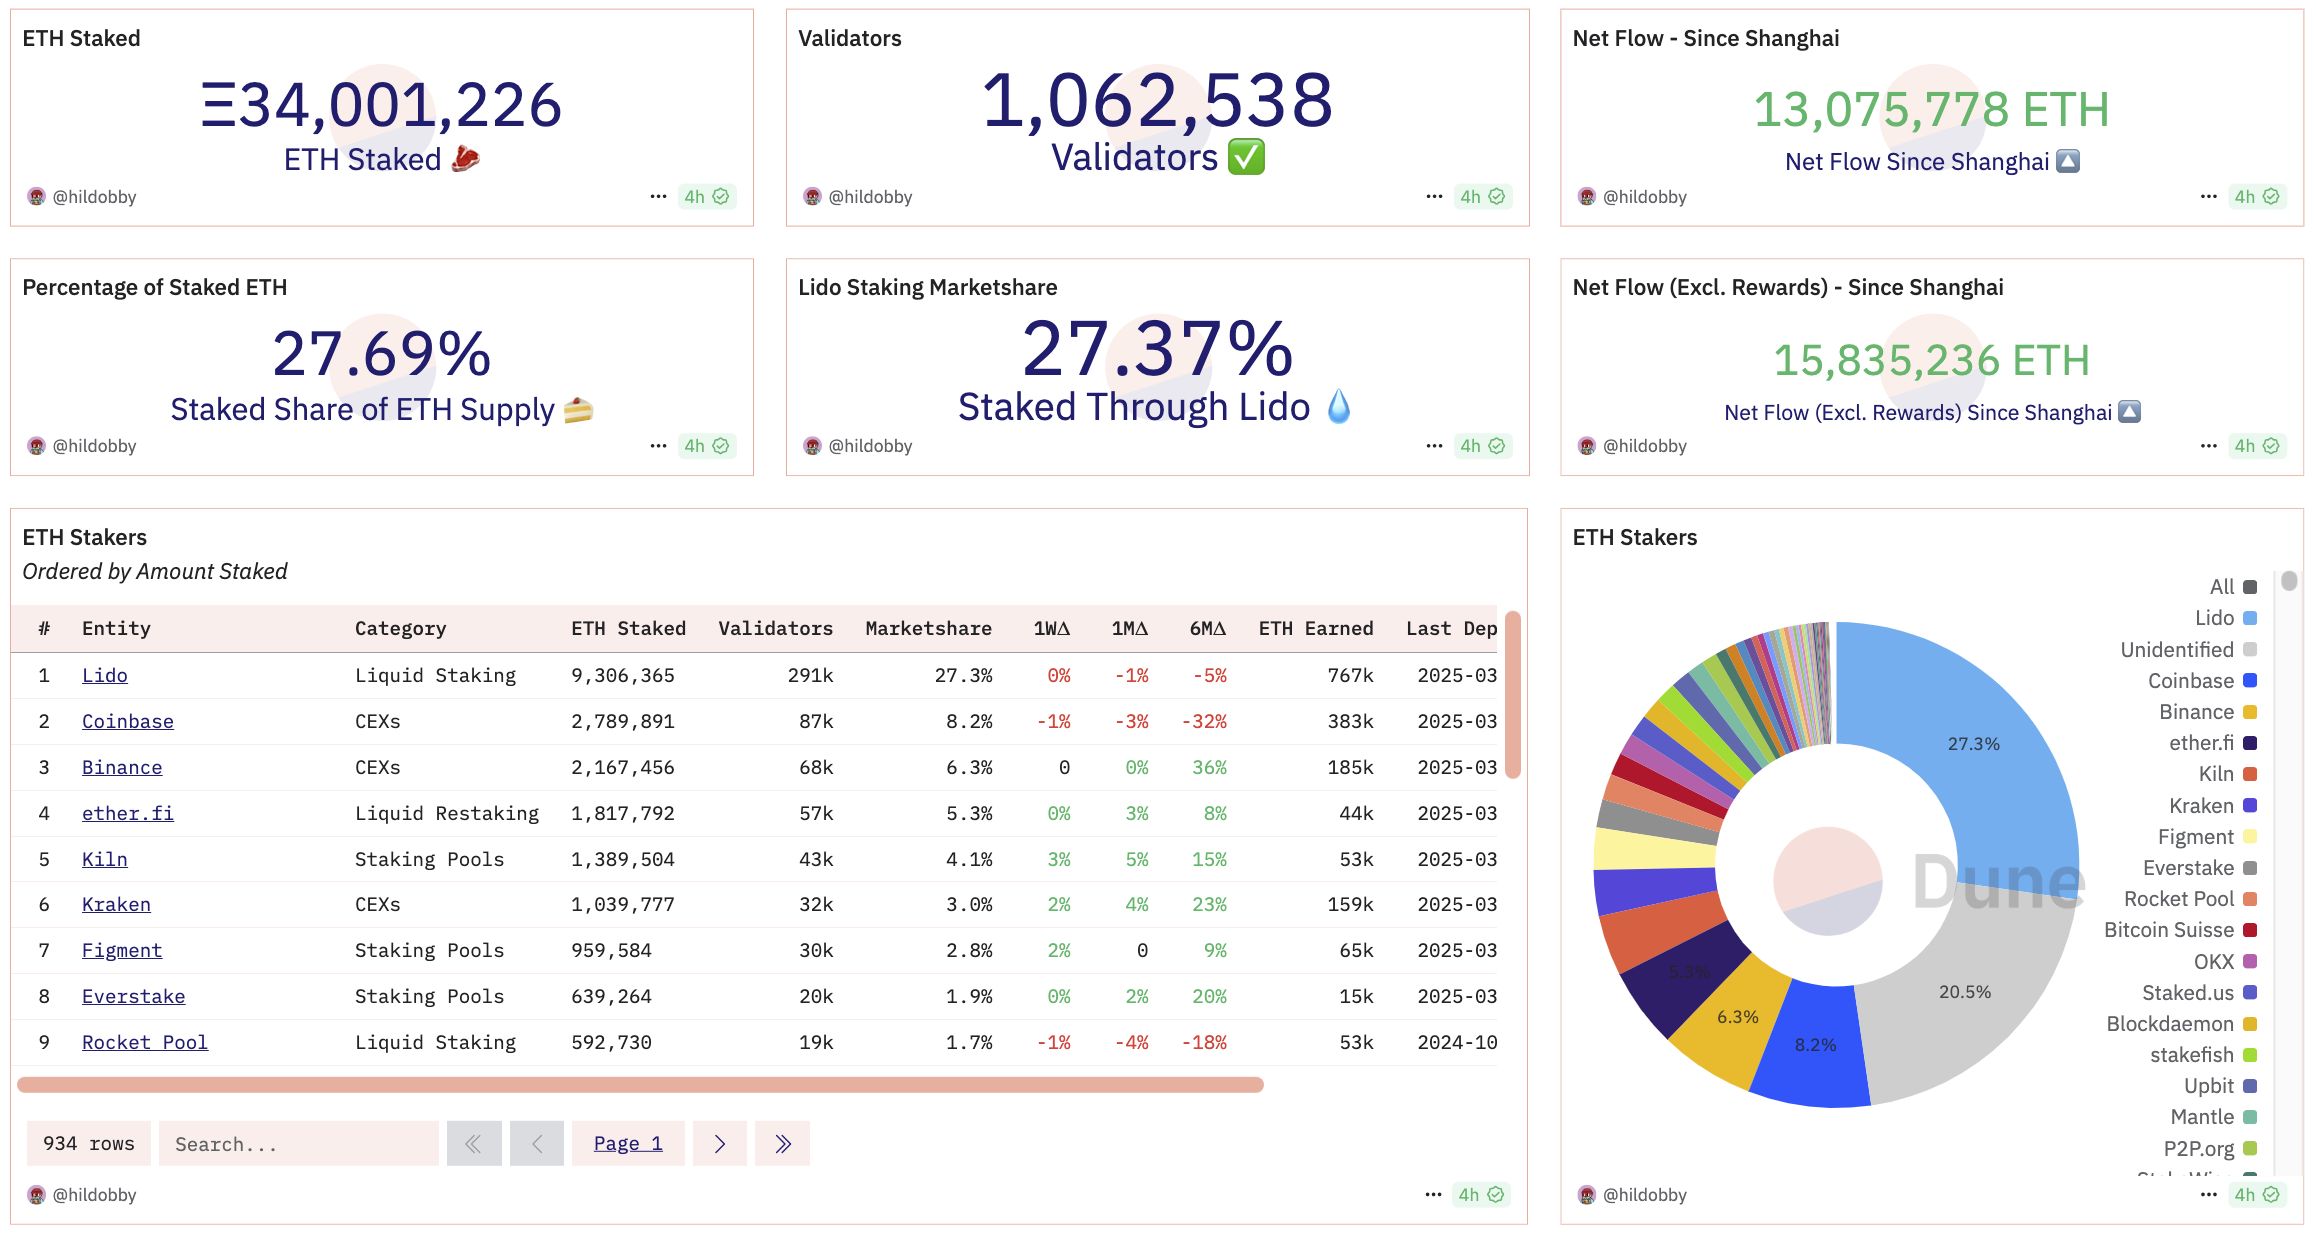2316x1234 pixels.
Task: Sort table by Validators column header
Action: 775,629
